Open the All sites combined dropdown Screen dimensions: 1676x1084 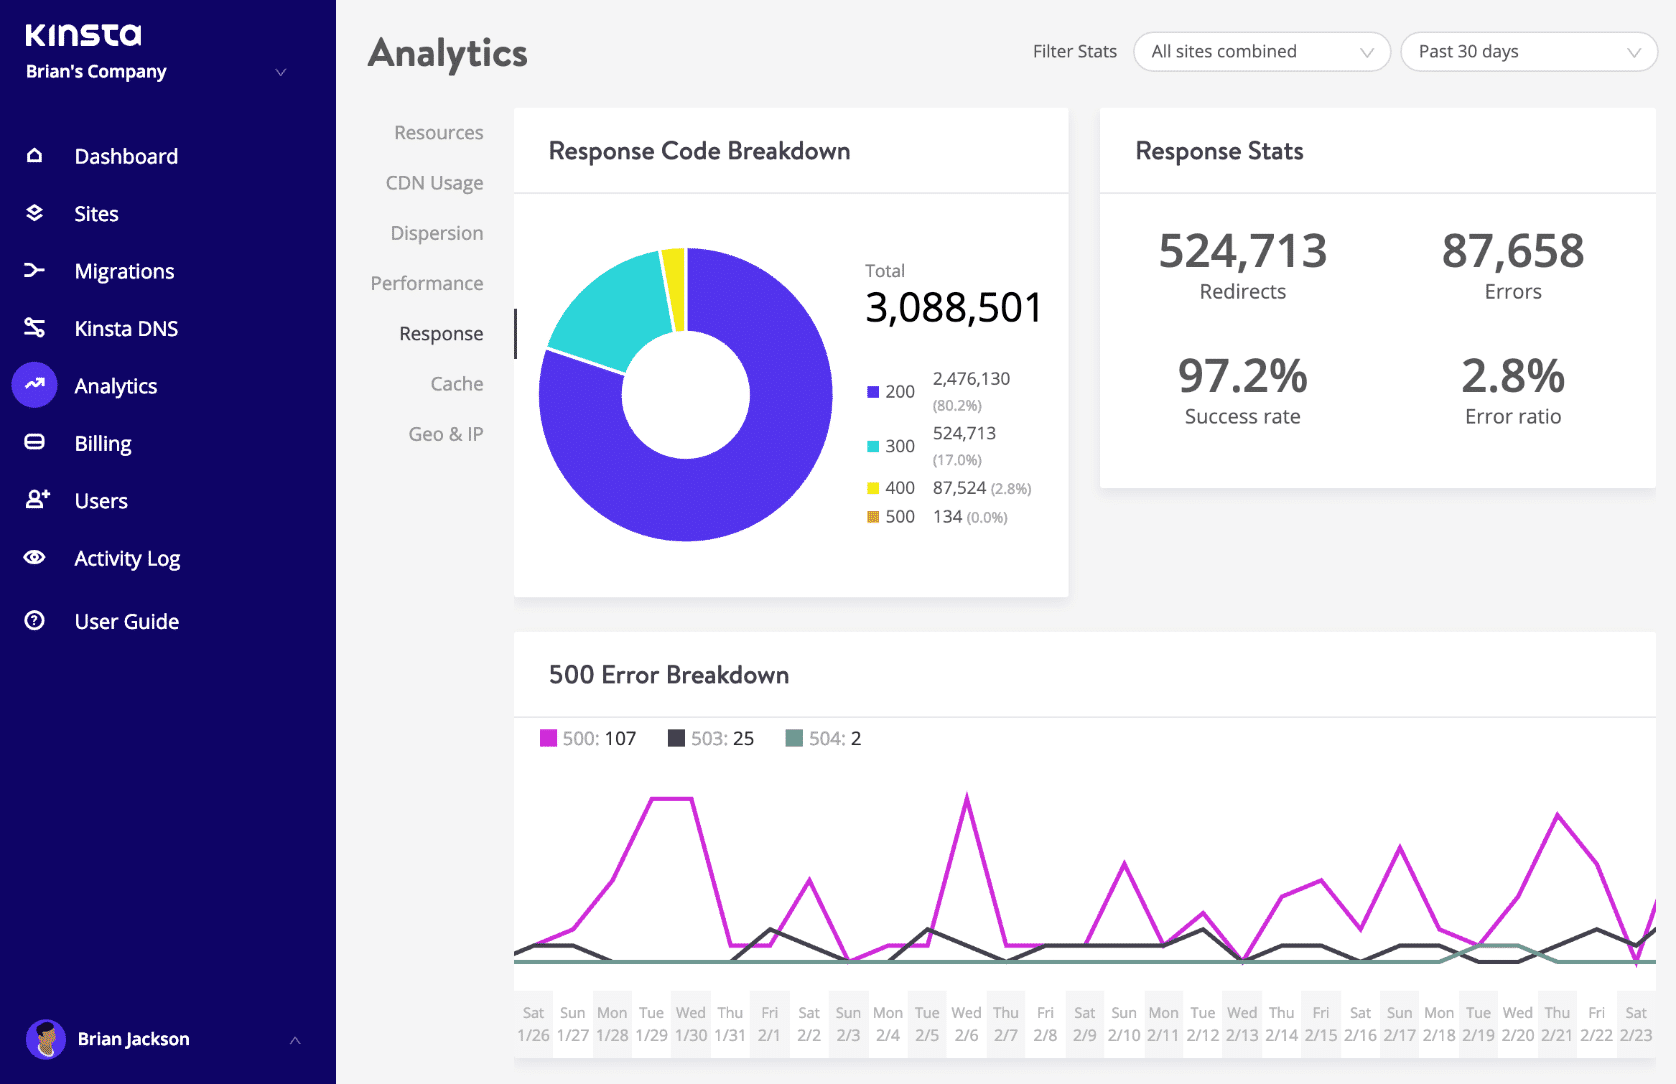1261,51
